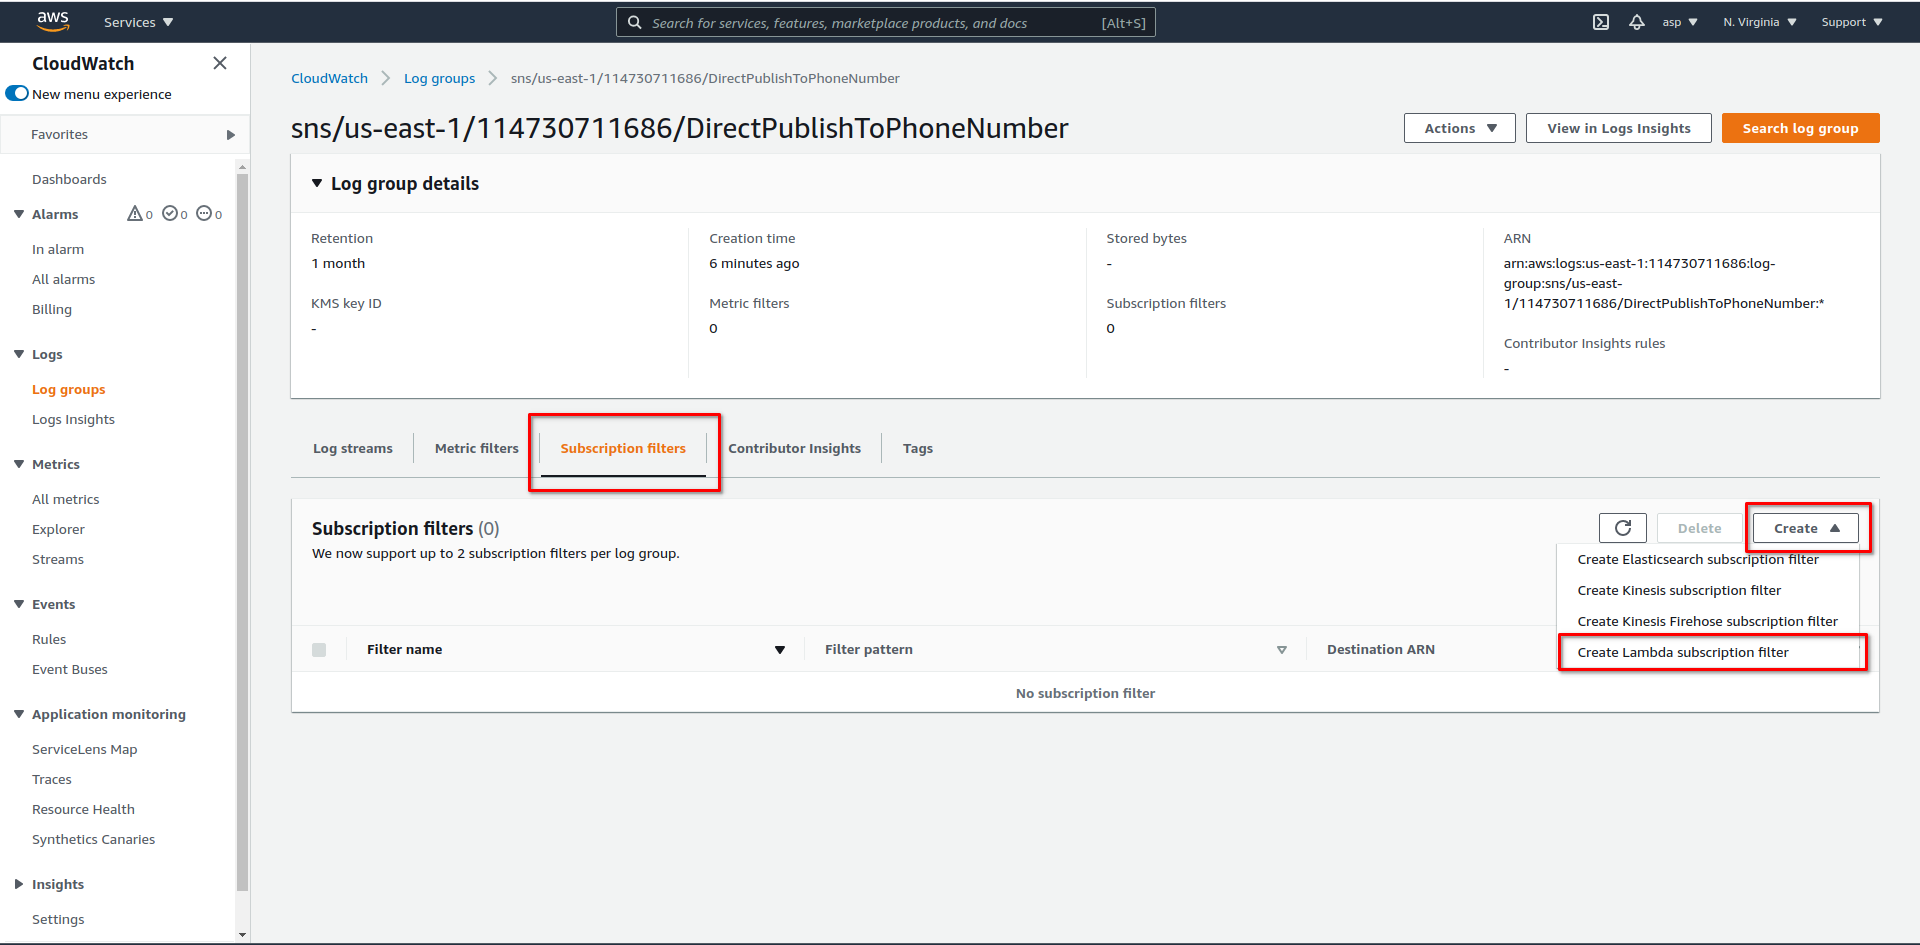1920x945 pixels.
Task: Open the notifications bell icon
Action: 1637,22
